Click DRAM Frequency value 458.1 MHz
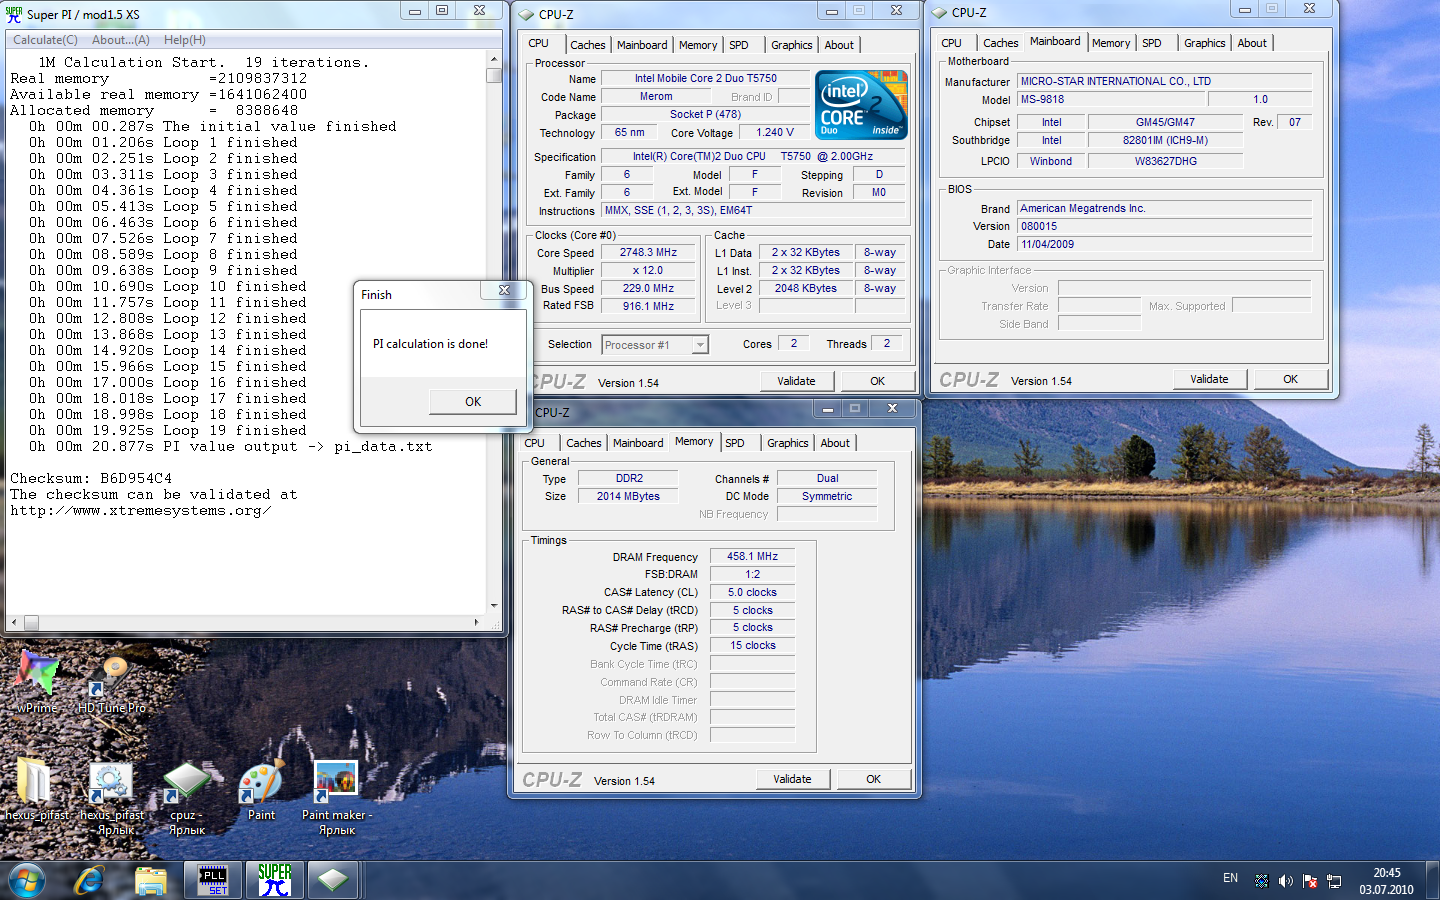 click(x=752, y=556)
